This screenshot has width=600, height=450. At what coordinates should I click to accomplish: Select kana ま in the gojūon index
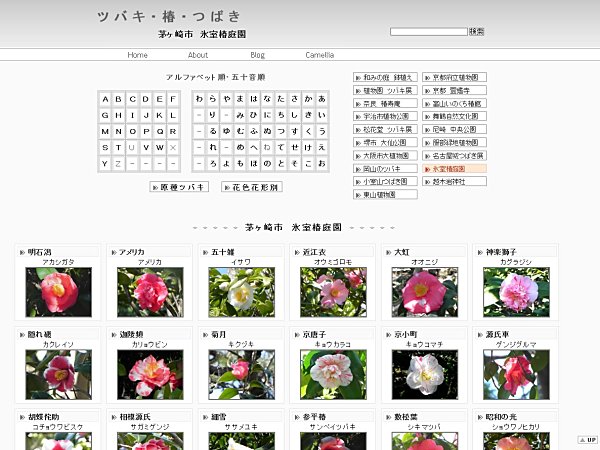240,99
